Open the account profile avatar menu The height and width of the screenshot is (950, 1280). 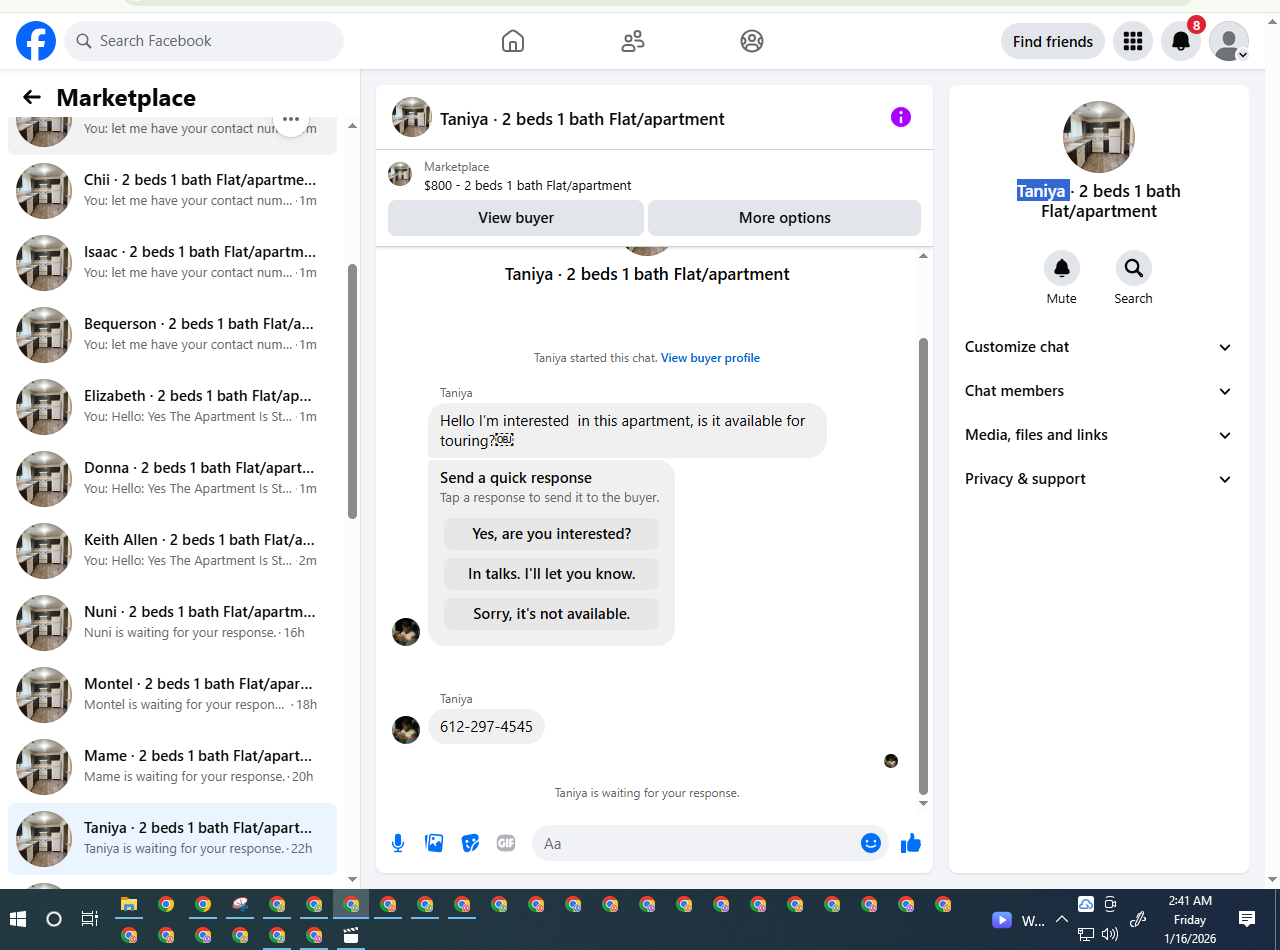pyautogui.click(x=1229, y=41)
